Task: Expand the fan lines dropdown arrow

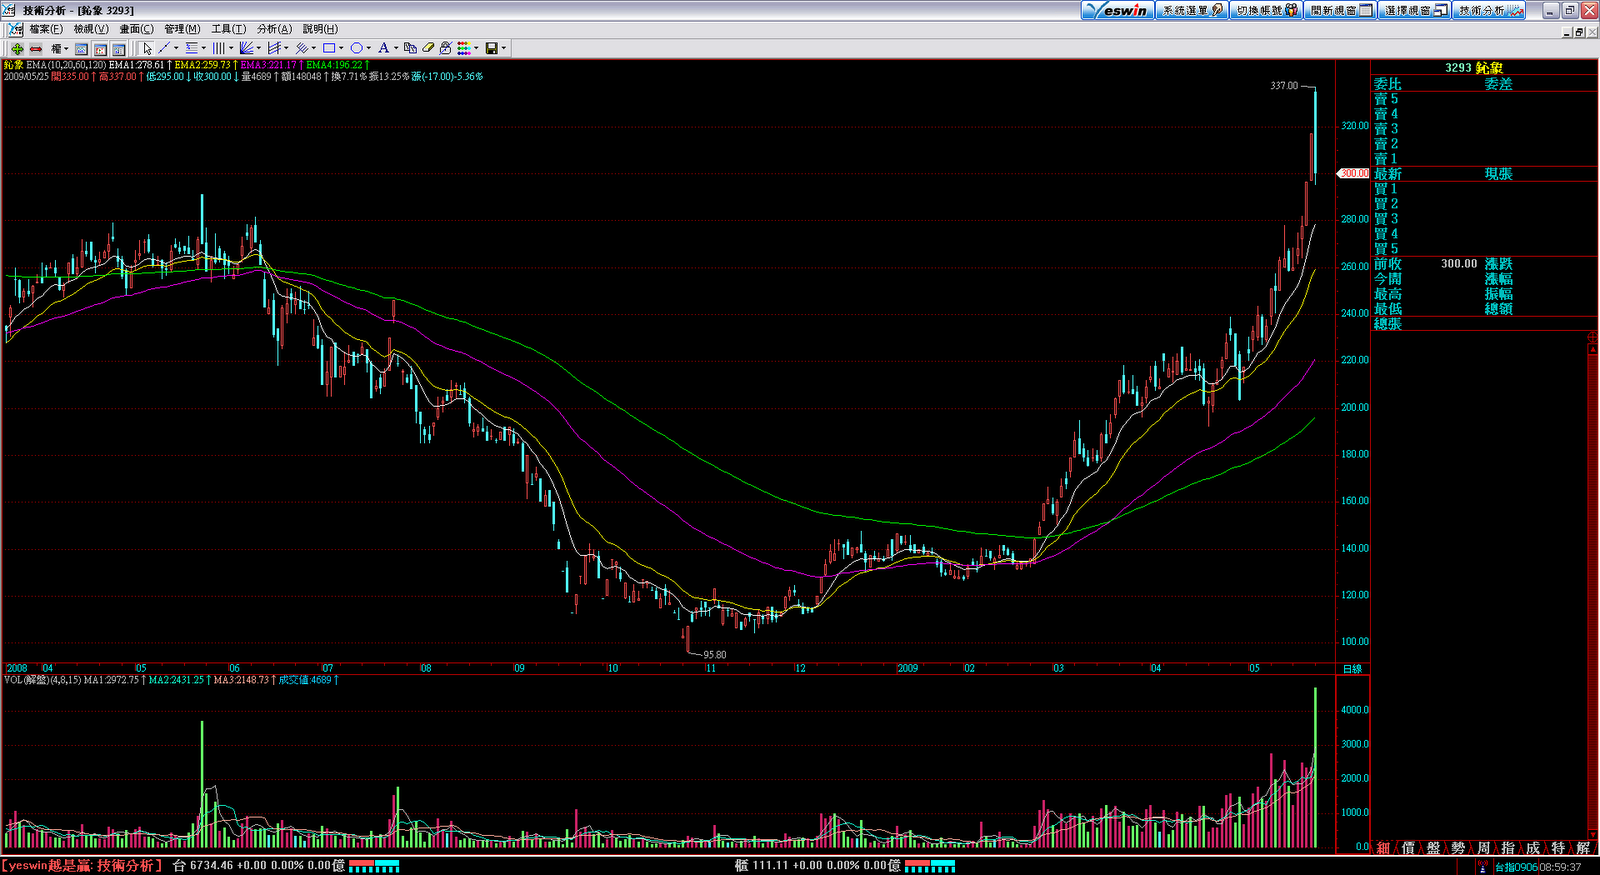Action: coord(259,48)
